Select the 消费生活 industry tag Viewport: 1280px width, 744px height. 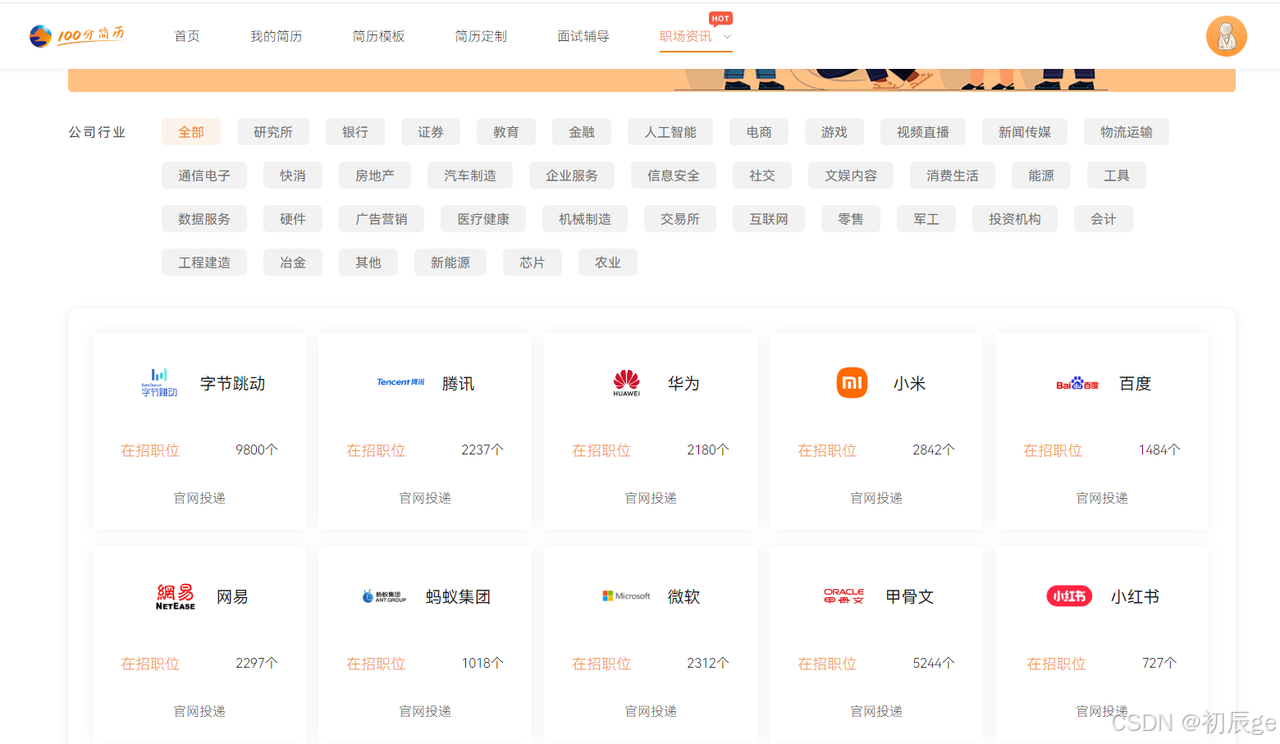tap(952, 176)
